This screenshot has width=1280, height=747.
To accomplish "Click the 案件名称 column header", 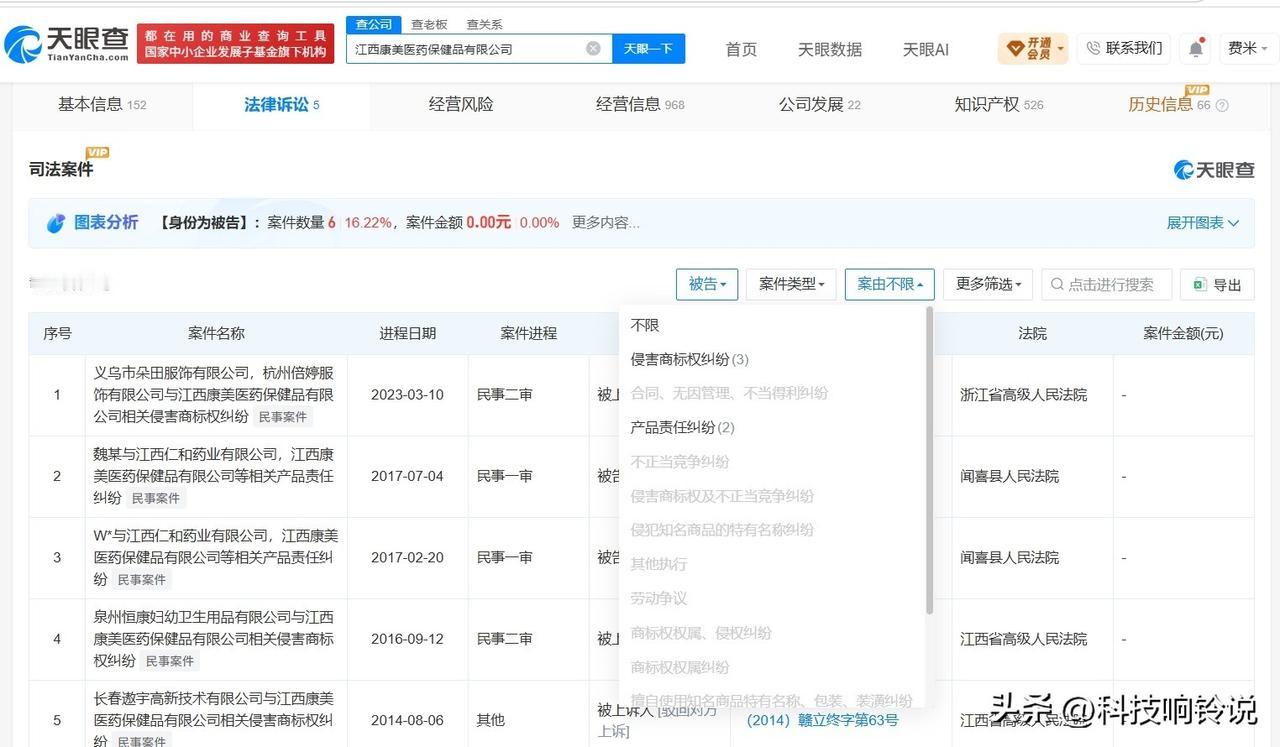I will click(x=216, y=333).
